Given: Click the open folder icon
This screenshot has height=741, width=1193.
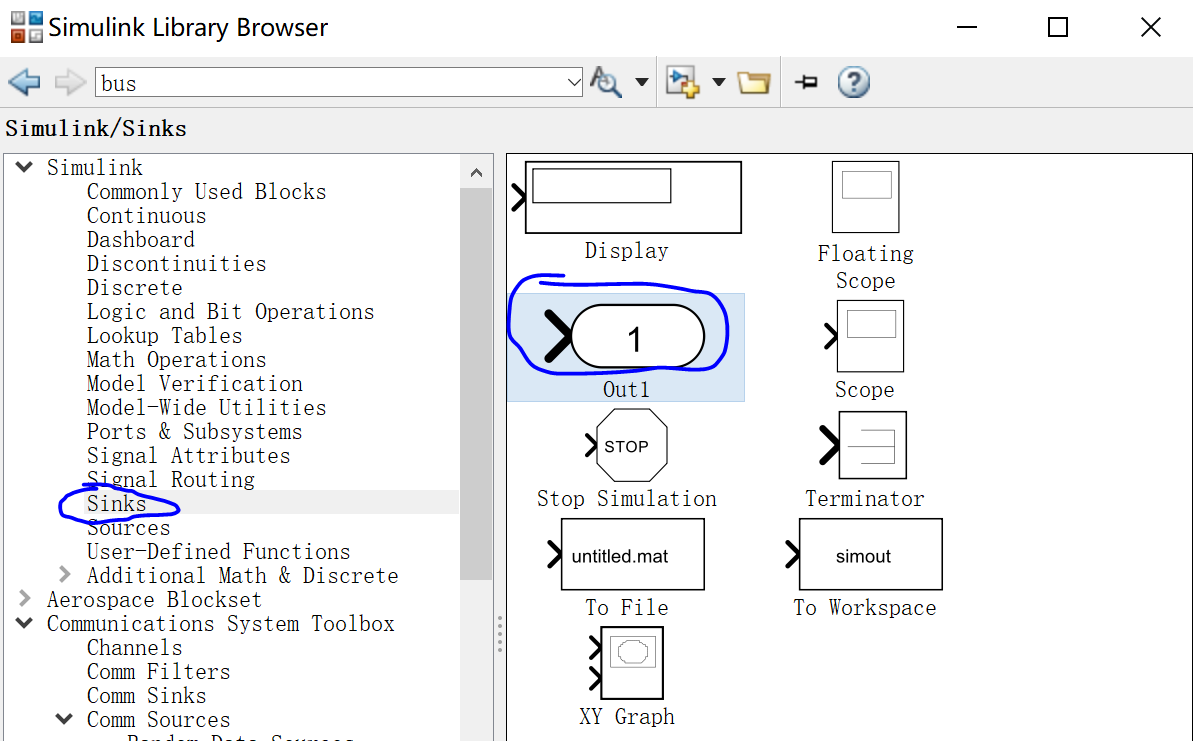Looking at the screenshot, I should point(754,81).
